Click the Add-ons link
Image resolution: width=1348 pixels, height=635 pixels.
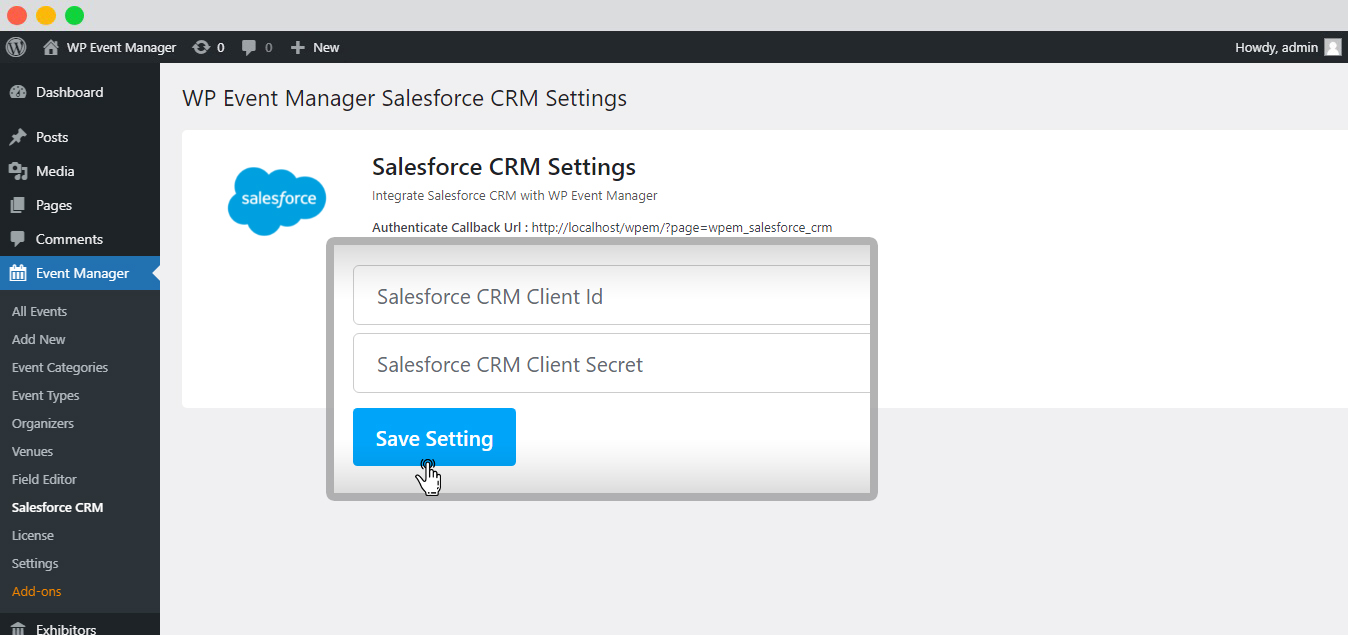[36, 591]
